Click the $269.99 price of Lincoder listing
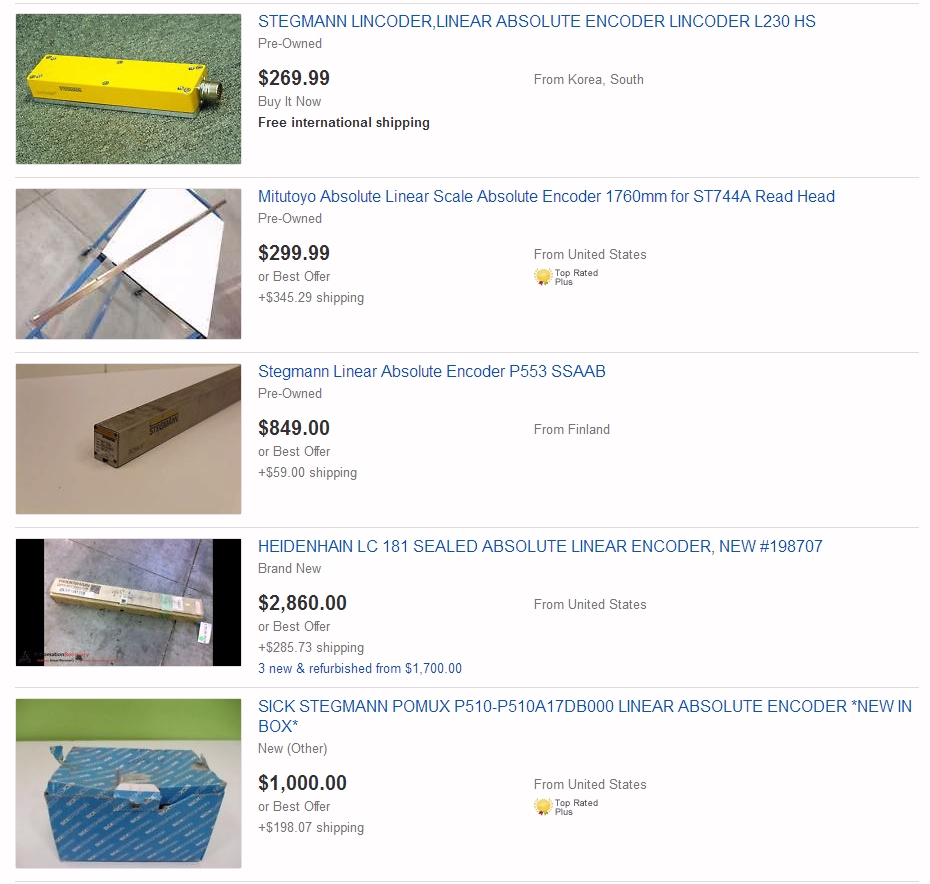The width and height of the screenshot is (930, 884). (294, 78)
